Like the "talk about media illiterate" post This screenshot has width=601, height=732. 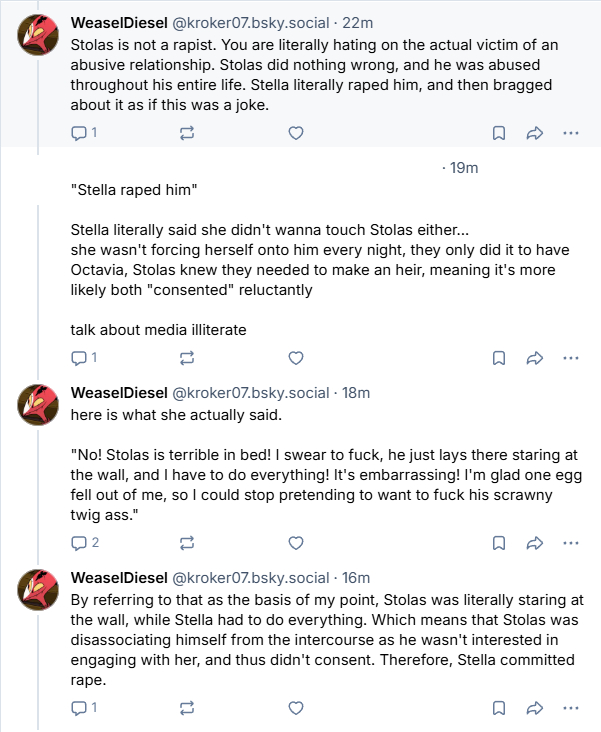[295, 358]
